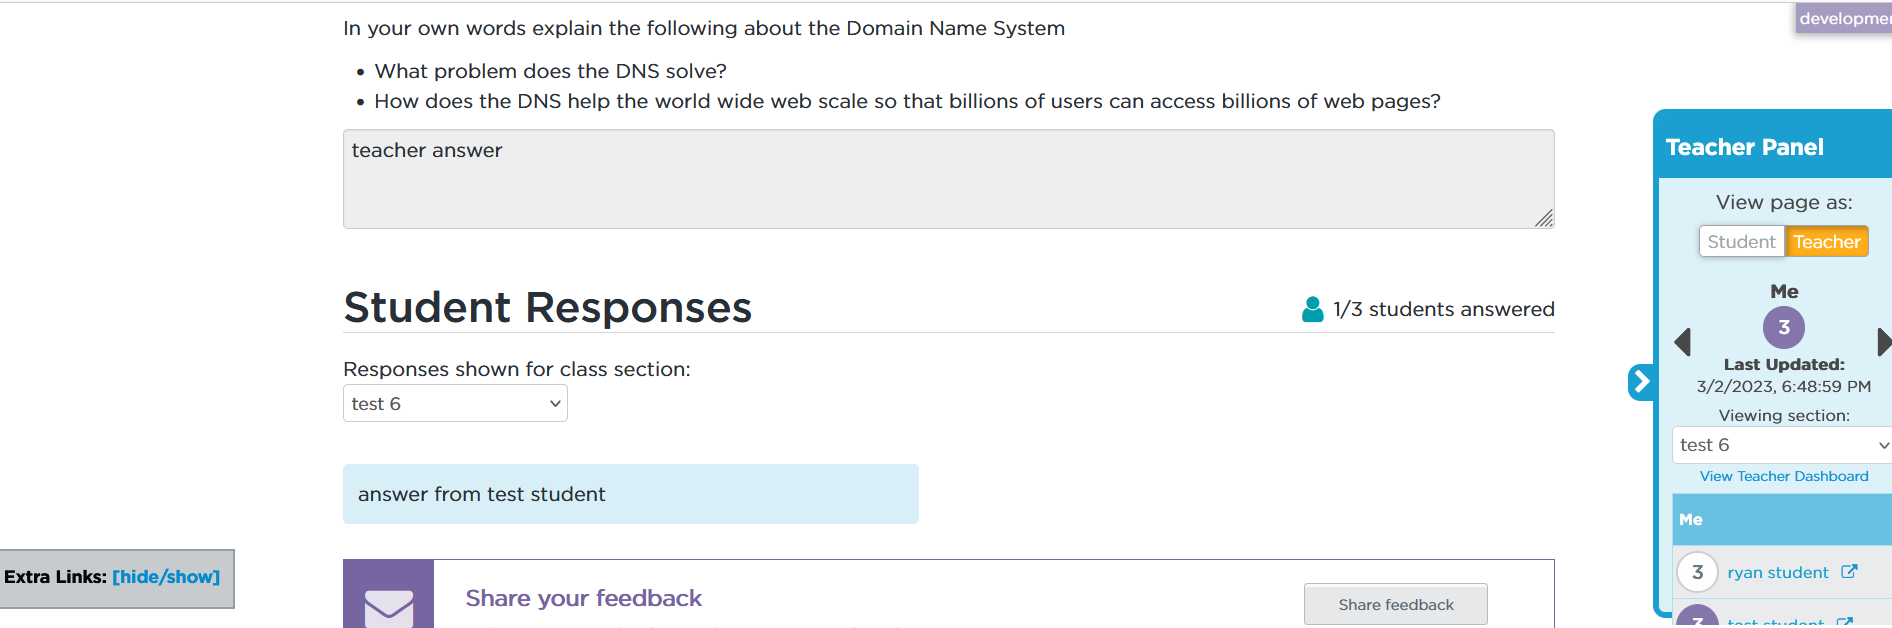This screenshot has height=628, width=1892.
Task: Select ryan student in the student list
Action: (x=1777, y=572)
